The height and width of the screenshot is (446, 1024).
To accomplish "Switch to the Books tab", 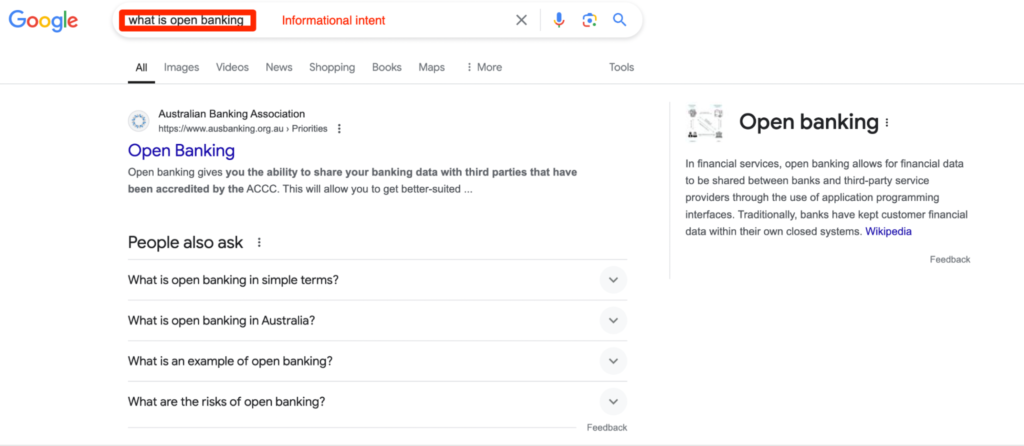I will point(387,67).
